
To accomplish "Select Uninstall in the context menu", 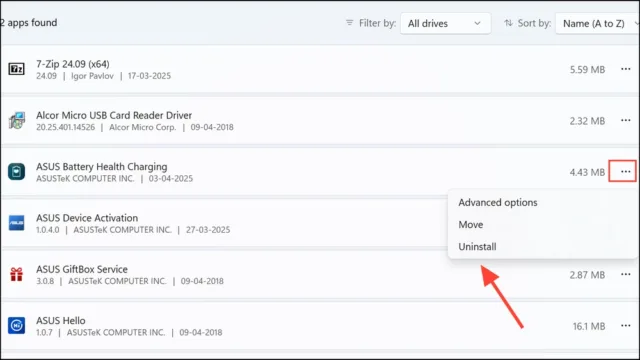I will click(x=477, y=247).
